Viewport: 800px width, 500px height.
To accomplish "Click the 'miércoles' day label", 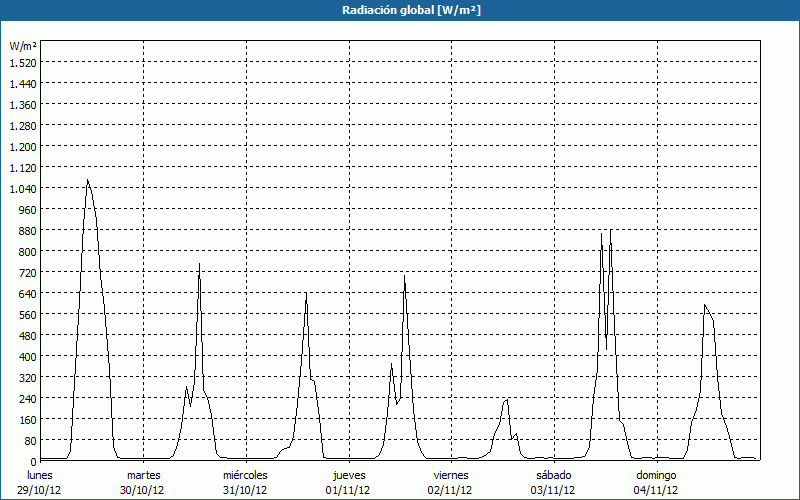I will tap(245, 475).
